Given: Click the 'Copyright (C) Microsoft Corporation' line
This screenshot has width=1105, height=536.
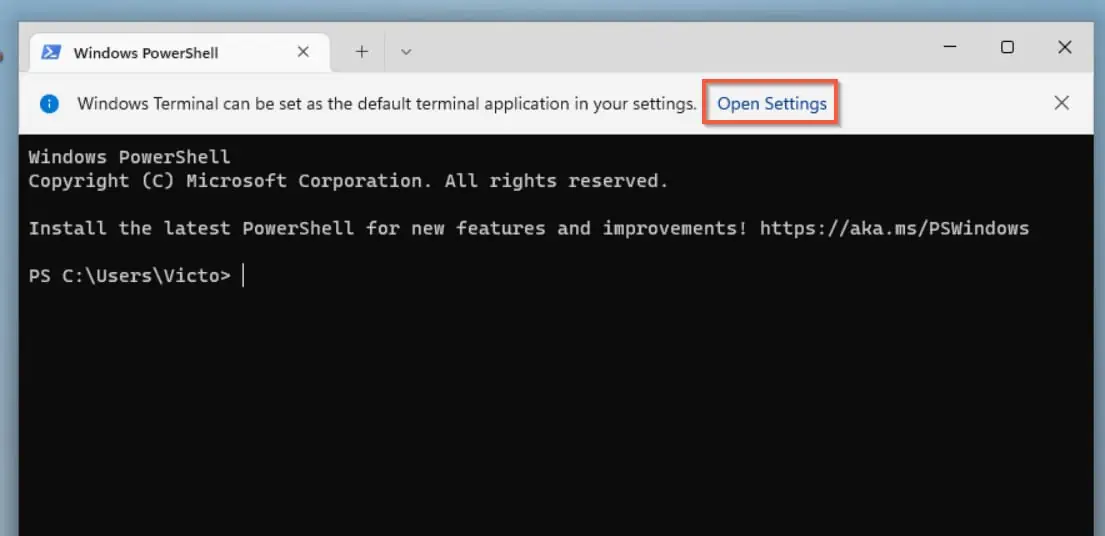Looking at the screenshot, I should click(348, 181).
